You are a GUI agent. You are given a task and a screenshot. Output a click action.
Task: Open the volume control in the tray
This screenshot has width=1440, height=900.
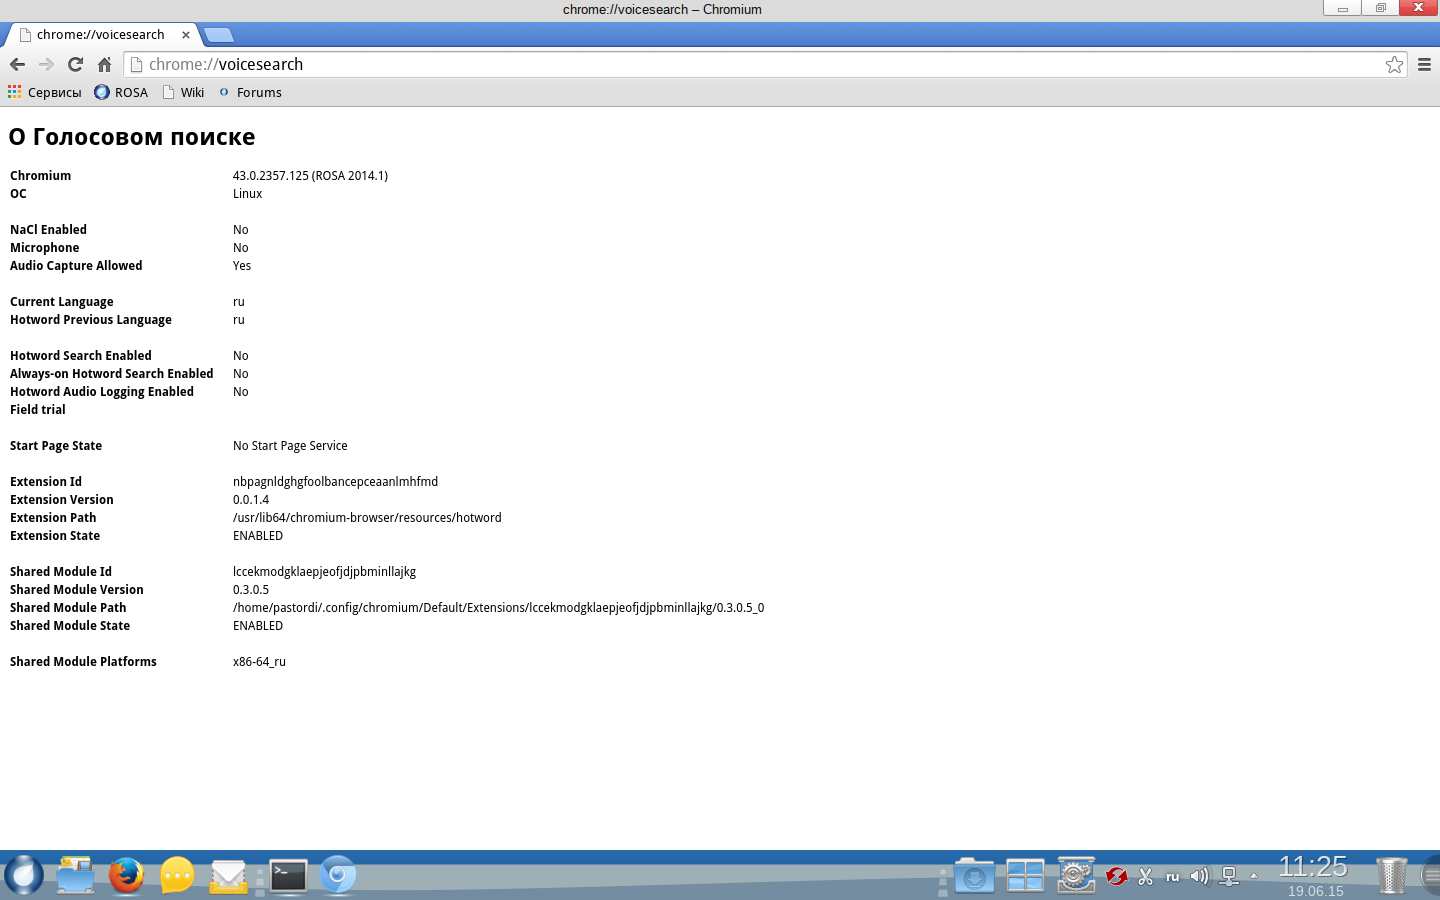point(1200,877)
